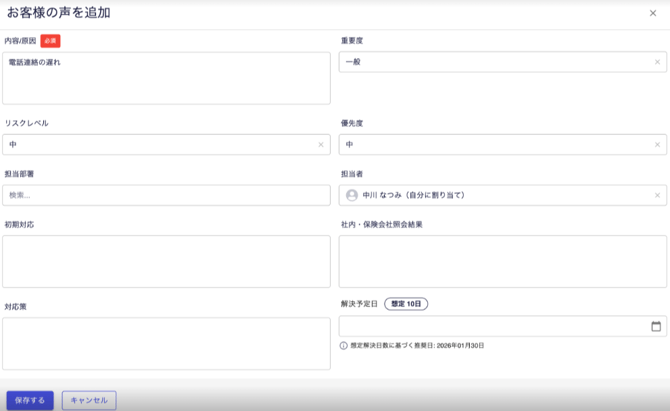The width and height of the screenshot is (670, 411).
Task: Click the 担当部署 search field
Action: tap(166, 195)
